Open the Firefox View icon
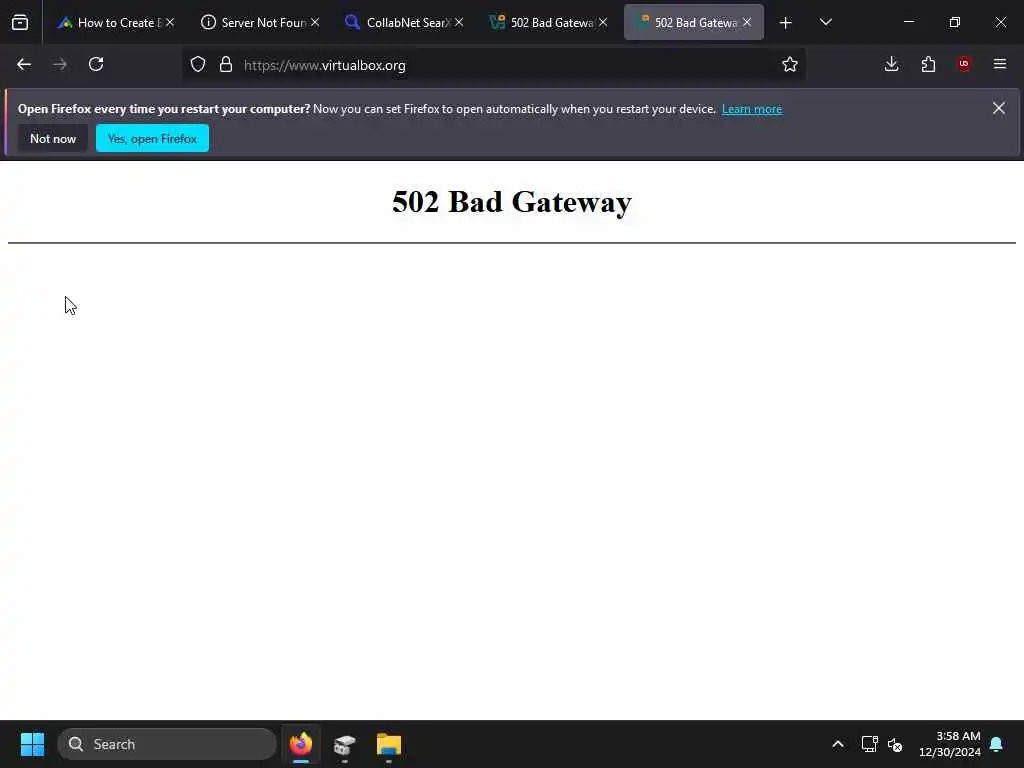This screenshot has height=768, width=1024. click(20, 22)
